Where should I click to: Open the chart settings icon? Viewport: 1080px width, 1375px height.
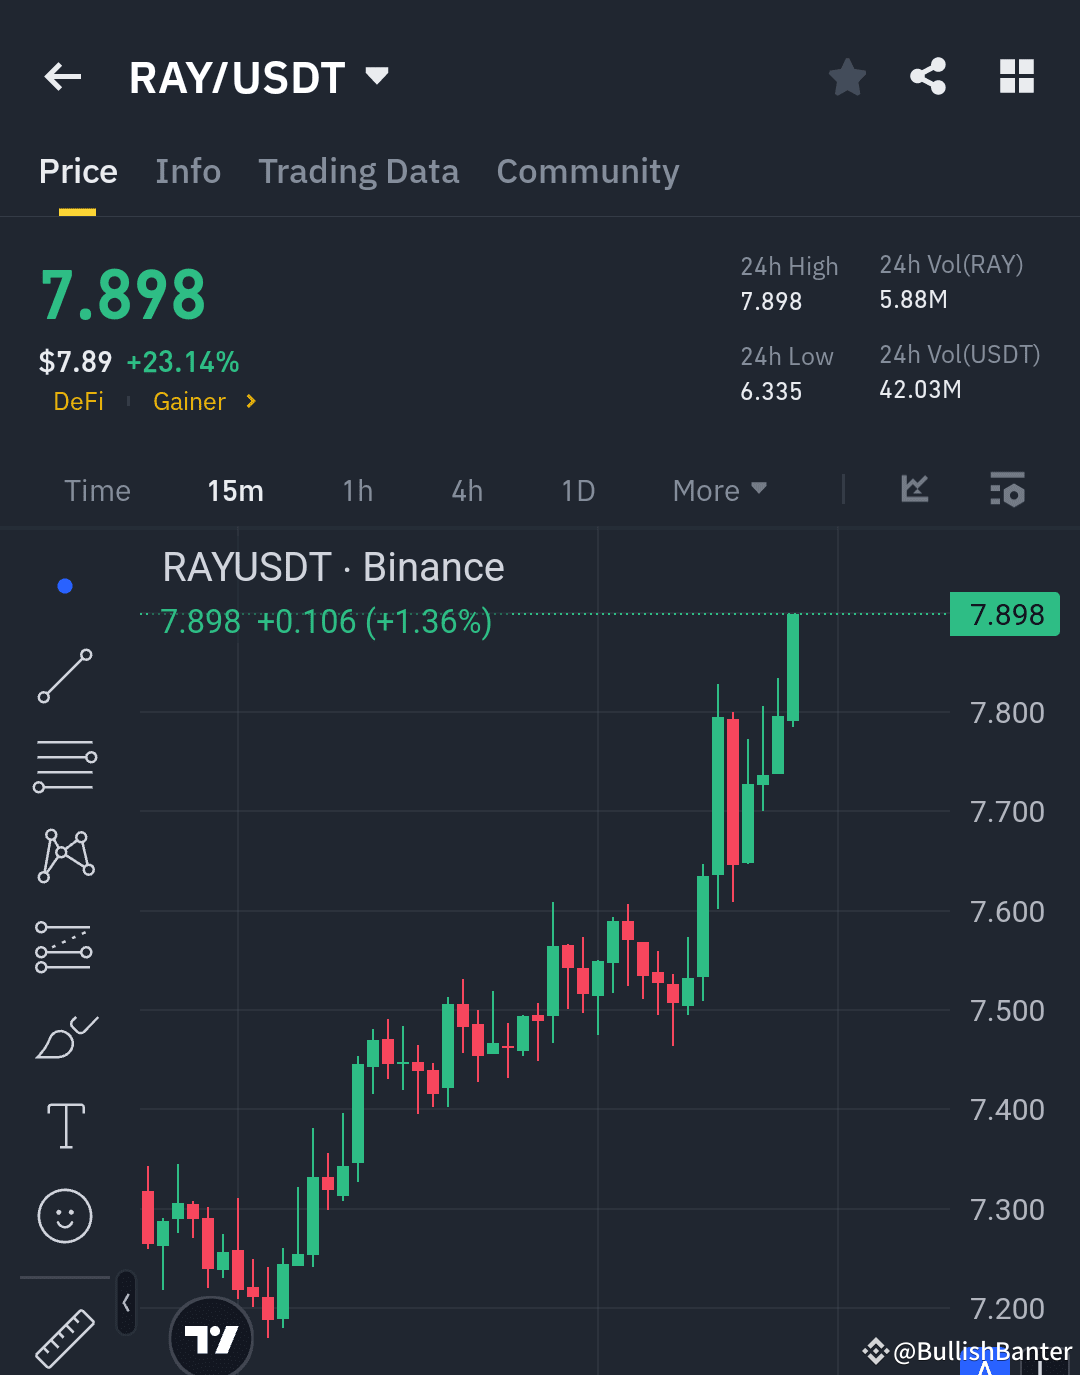(x=1007, y=489)
